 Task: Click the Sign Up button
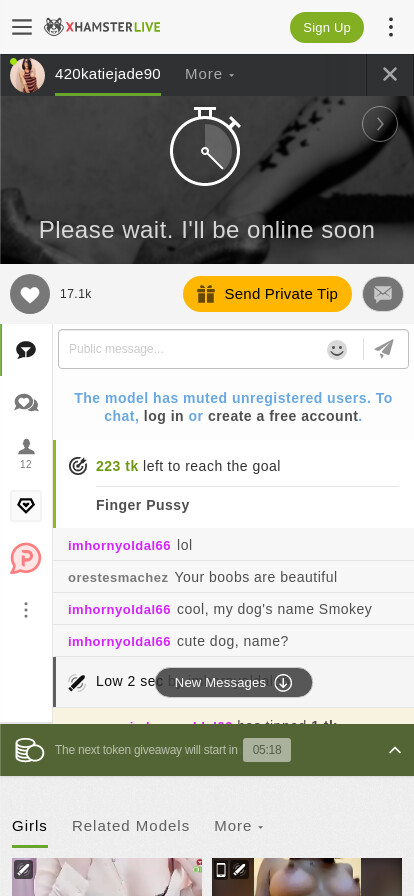(x=327, y=27)
